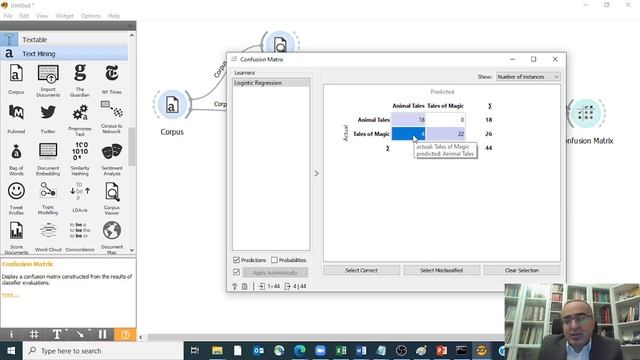The image size is (640, 360).
Task: Select The Guardian widget
Action: 80,81
